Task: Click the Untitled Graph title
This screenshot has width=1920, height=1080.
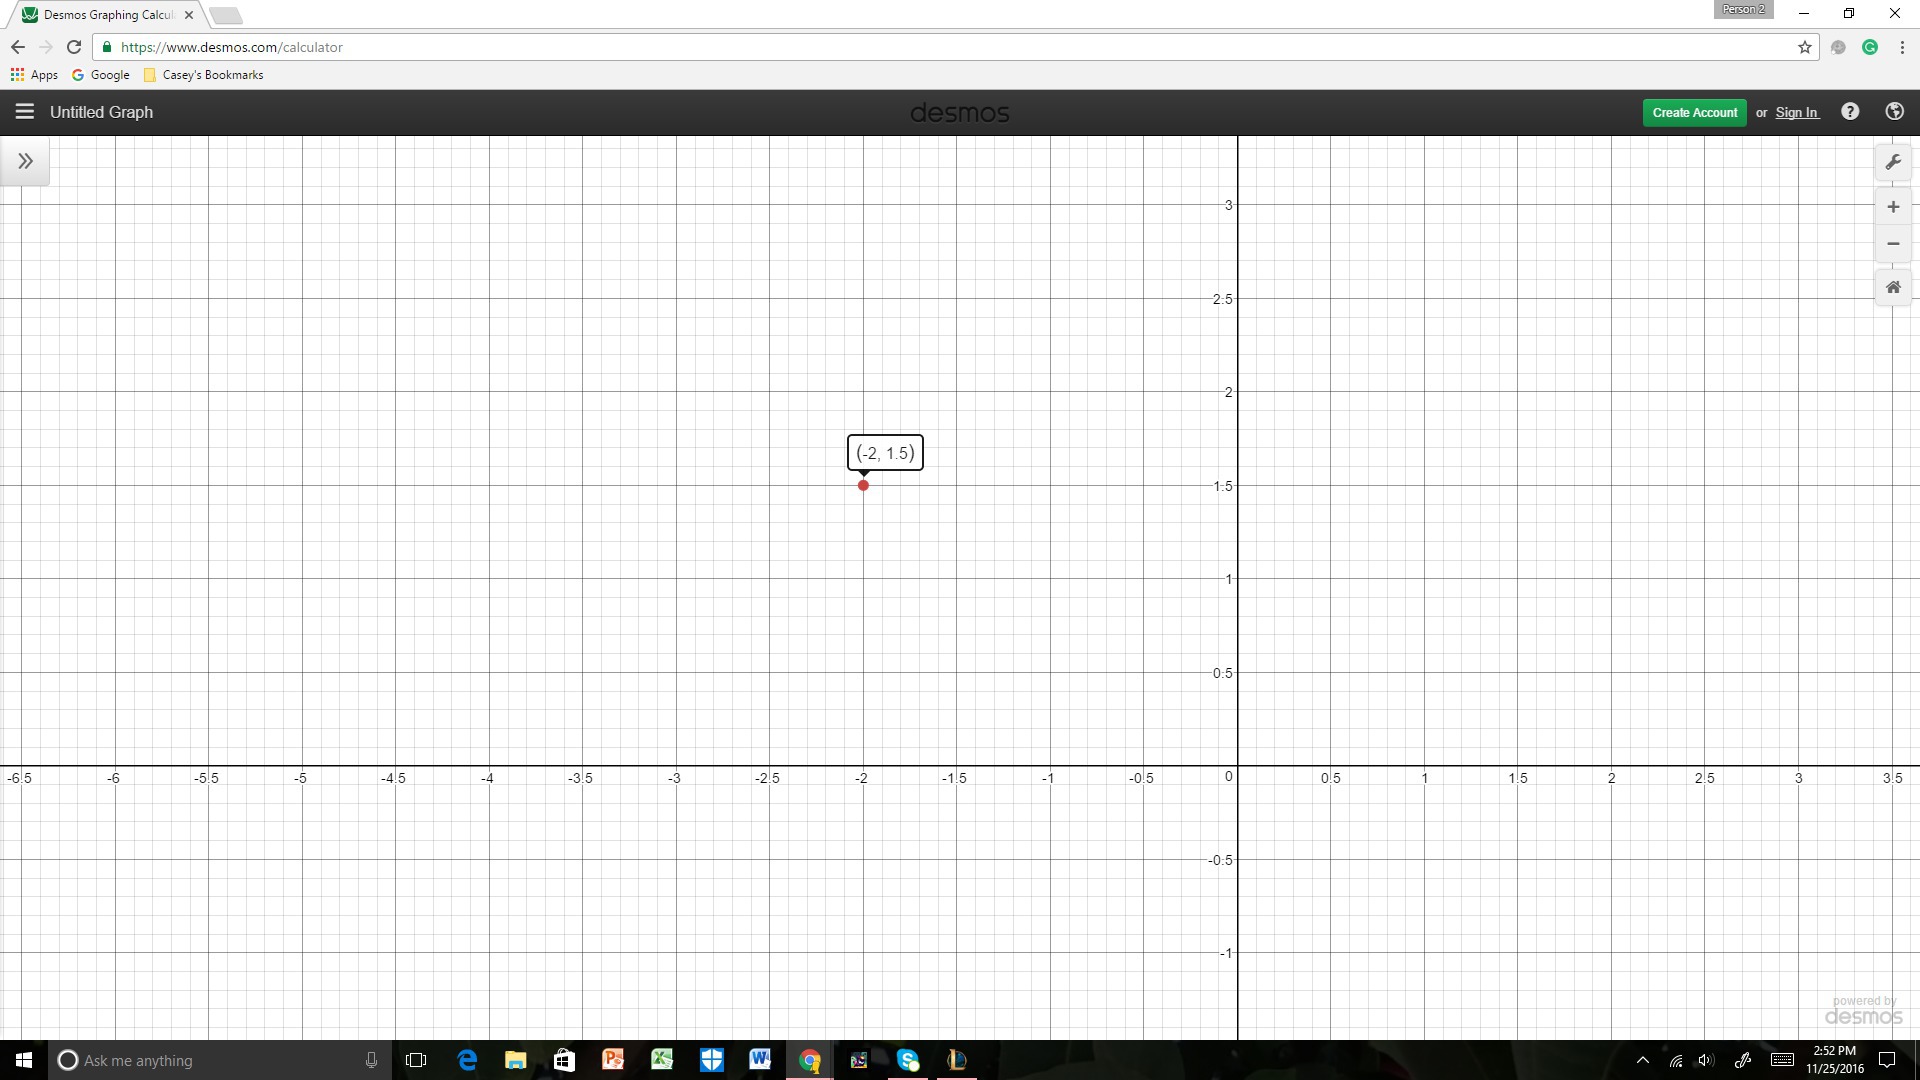Action: (x=102, y=112)
